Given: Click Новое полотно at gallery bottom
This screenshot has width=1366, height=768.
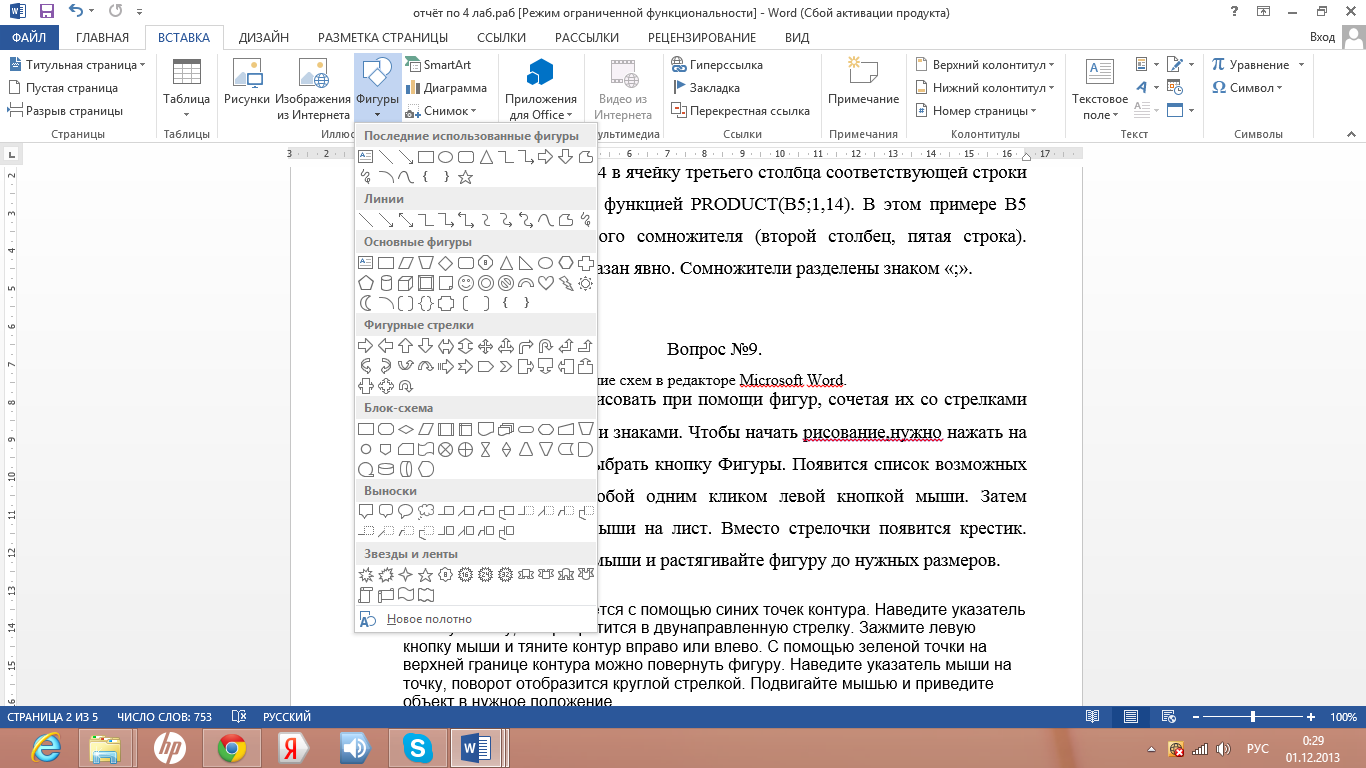Looking at the screenshot, I should point(475,619).
